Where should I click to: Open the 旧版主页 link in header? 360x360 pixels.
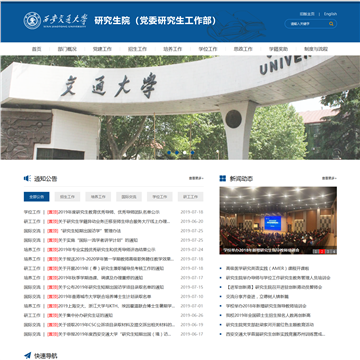pos(307,14)
